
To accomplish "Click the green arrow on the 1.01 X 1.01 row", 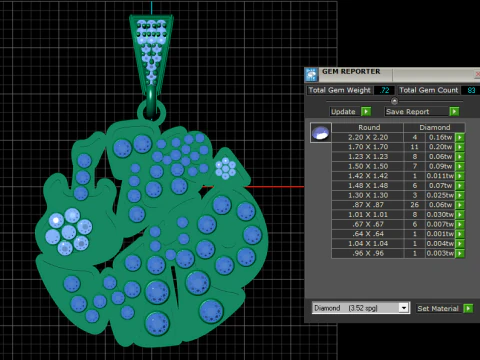I will click(x=460, y=215).
